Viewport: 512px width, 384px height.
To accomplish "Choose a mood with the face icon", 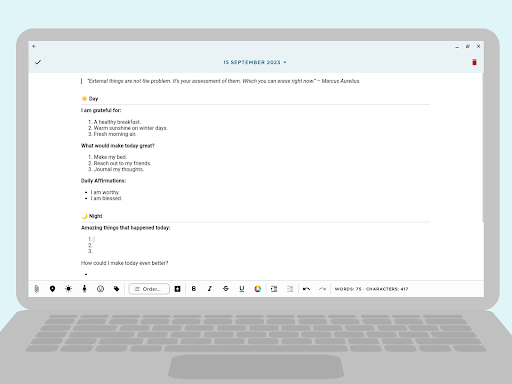I will click(x=100, y=289).
